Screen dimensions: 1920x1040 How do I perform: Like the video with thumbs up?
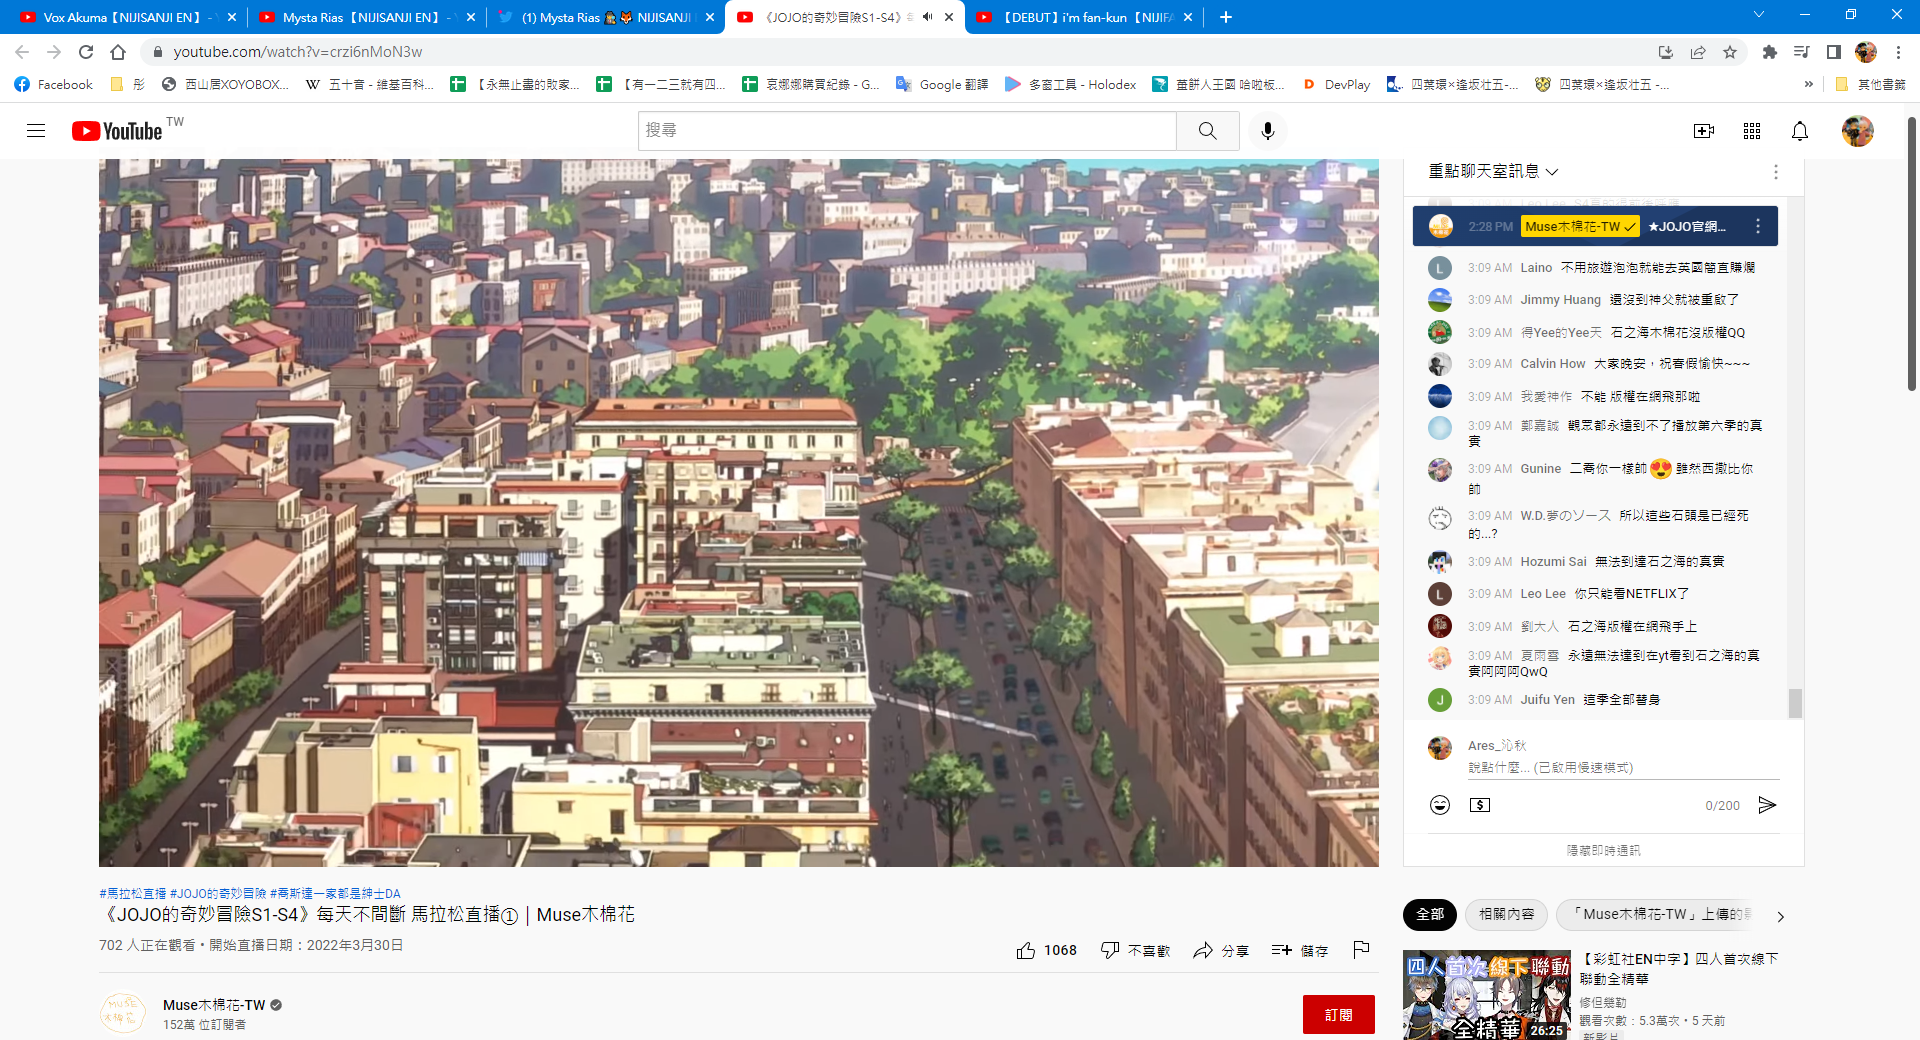tap(1046, 950)
